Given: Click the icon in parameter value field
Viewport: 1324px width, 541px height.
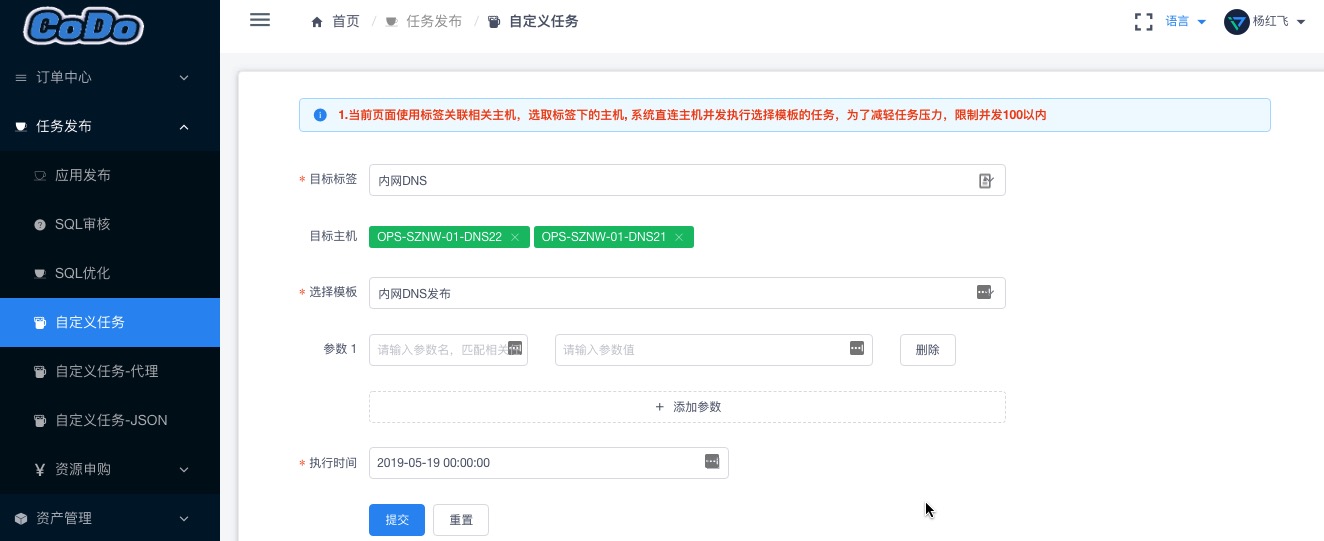Looking at the screenshot, I should point(857,348).
